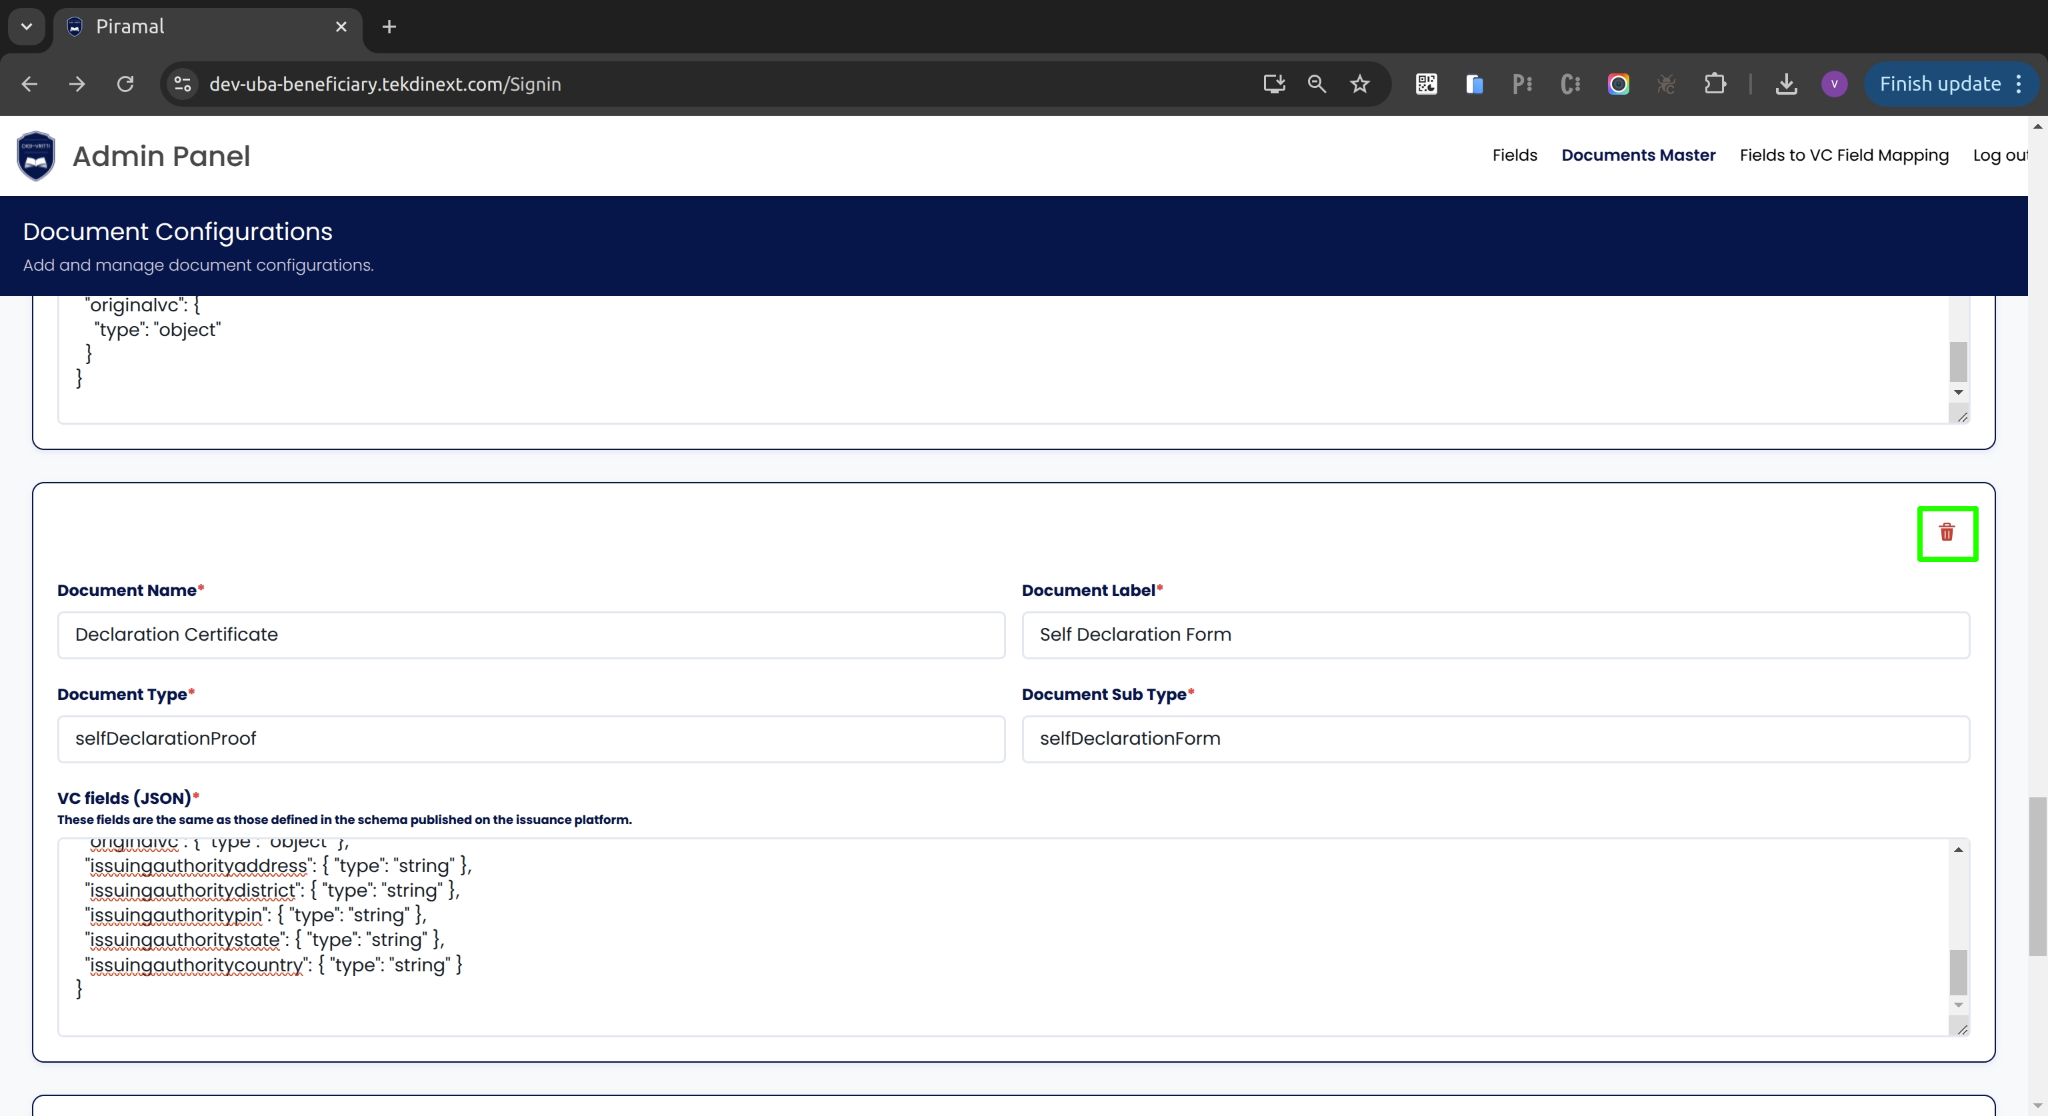Open browser downloads icon
Screen dimensions: 2048x1116
click(x=1786, y=84)
